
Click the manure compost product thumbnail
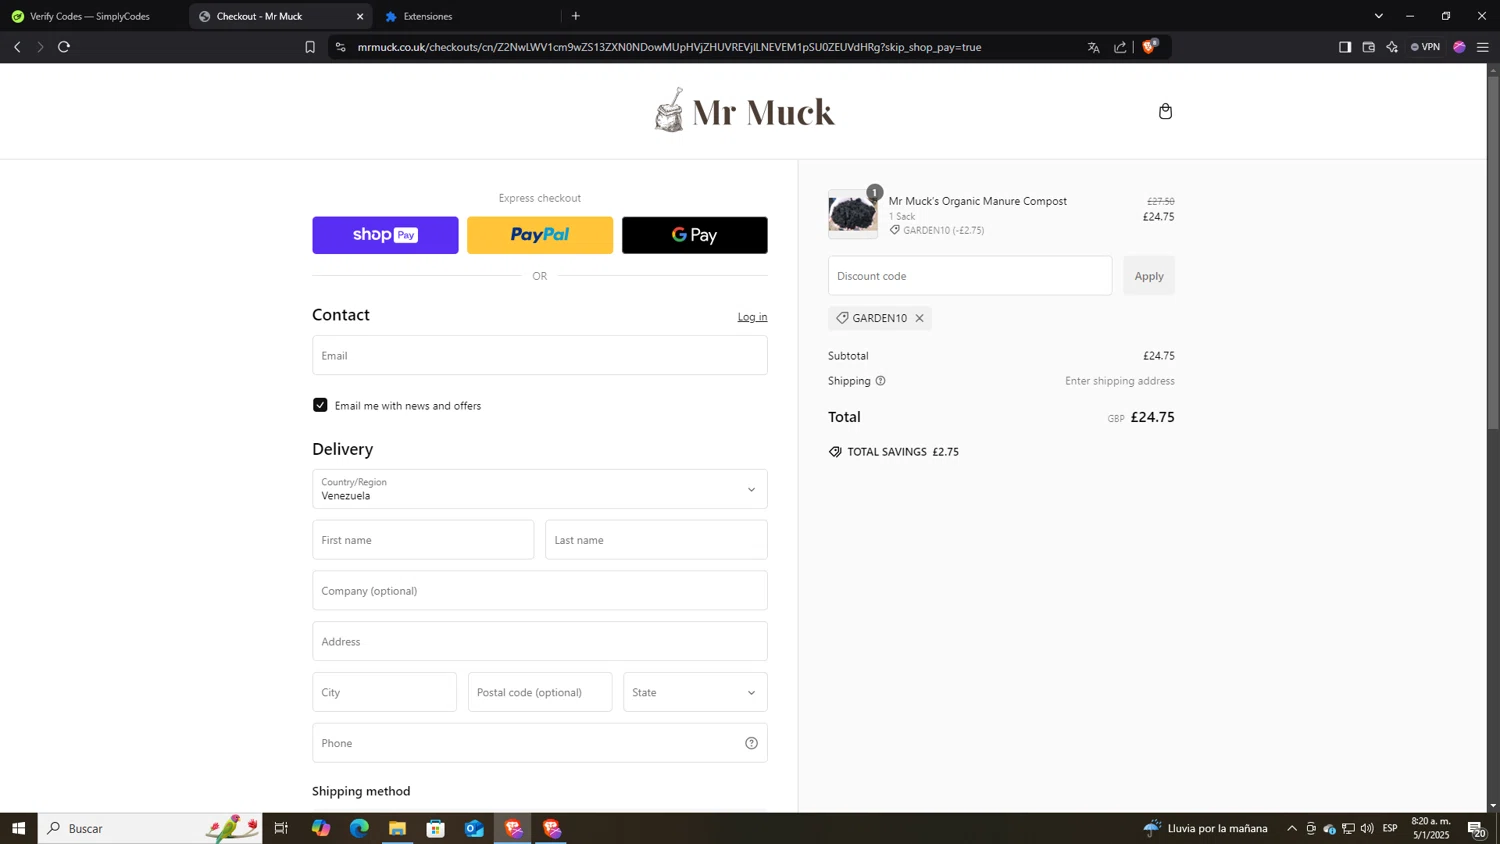tap(853, 214)
